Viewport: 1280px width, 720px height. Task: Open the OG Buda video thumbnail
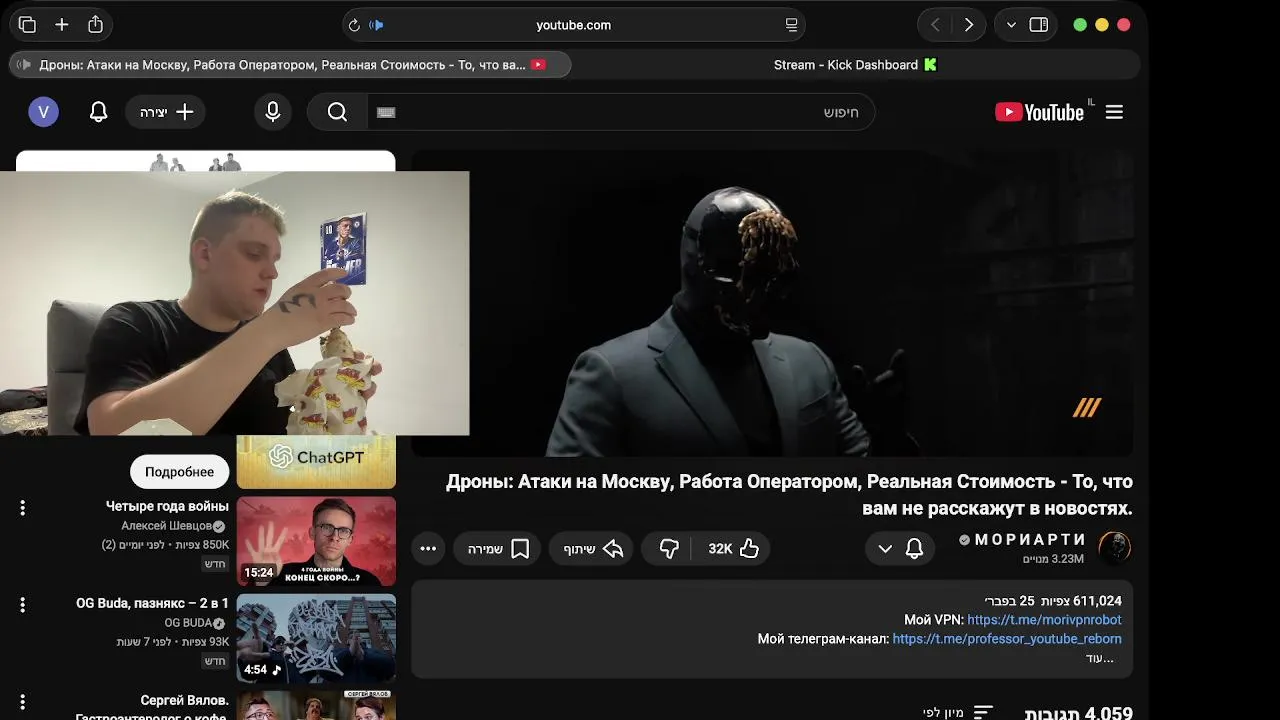pyautogui.click(x=316, y=638)
